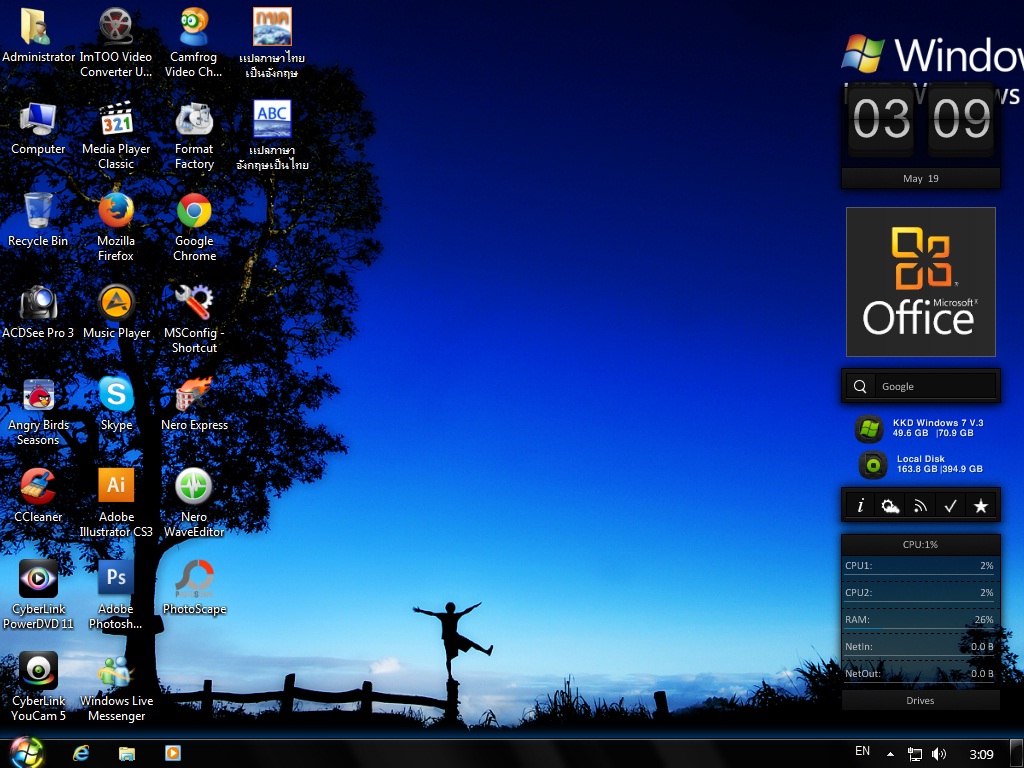Open Format Factory shortcut
1024x768 pixels.
coord(193,120)
